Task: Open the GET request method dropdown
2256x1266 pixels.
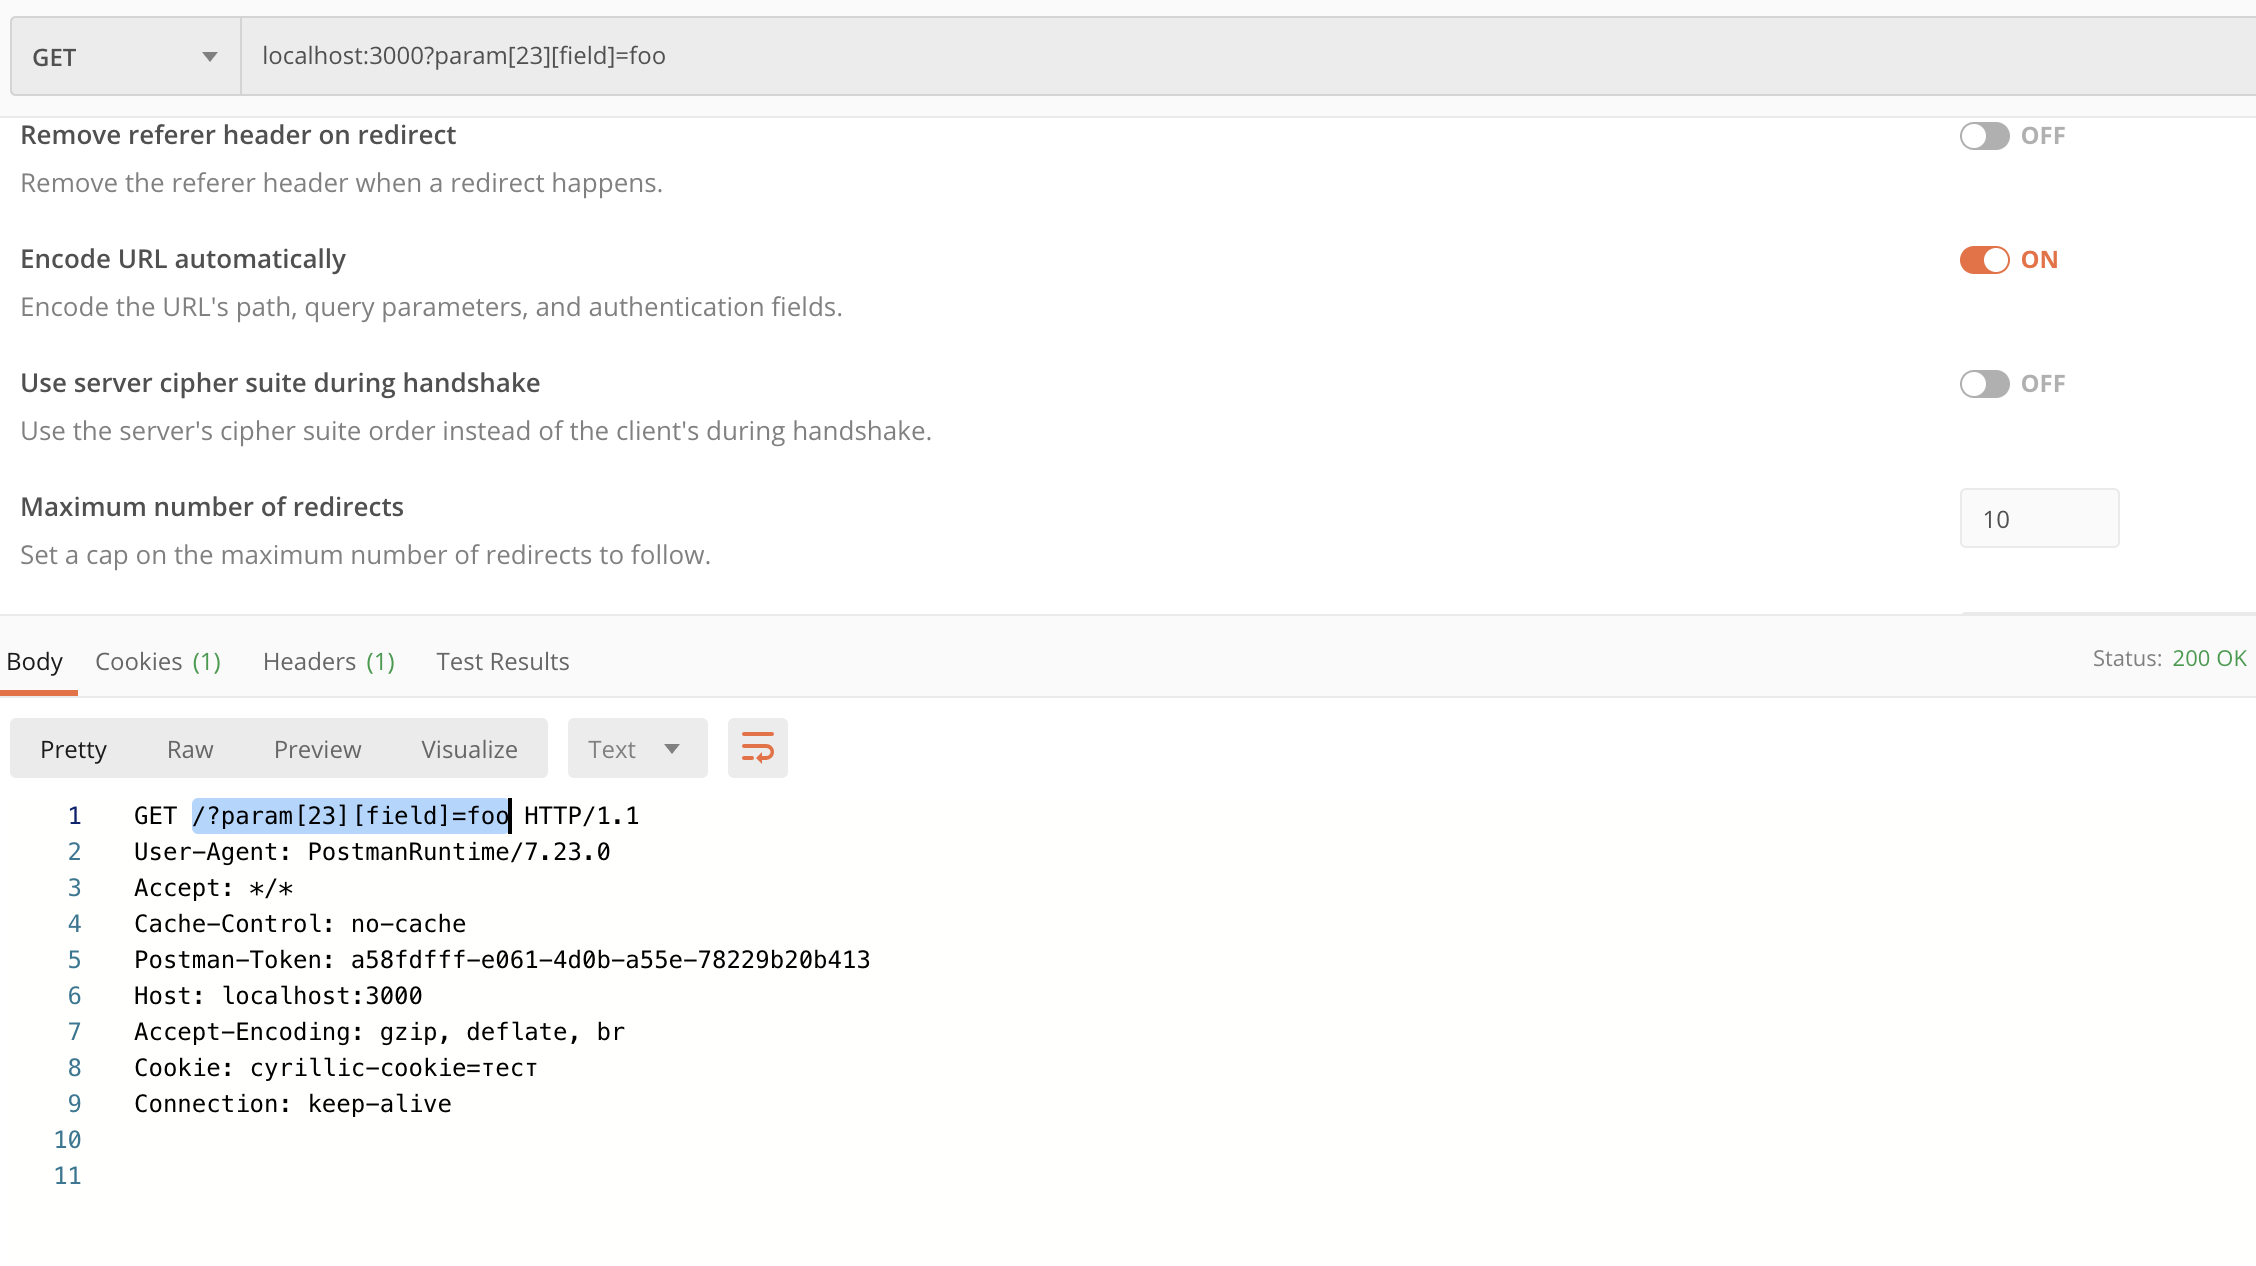Action: click(x=124, y=56)
